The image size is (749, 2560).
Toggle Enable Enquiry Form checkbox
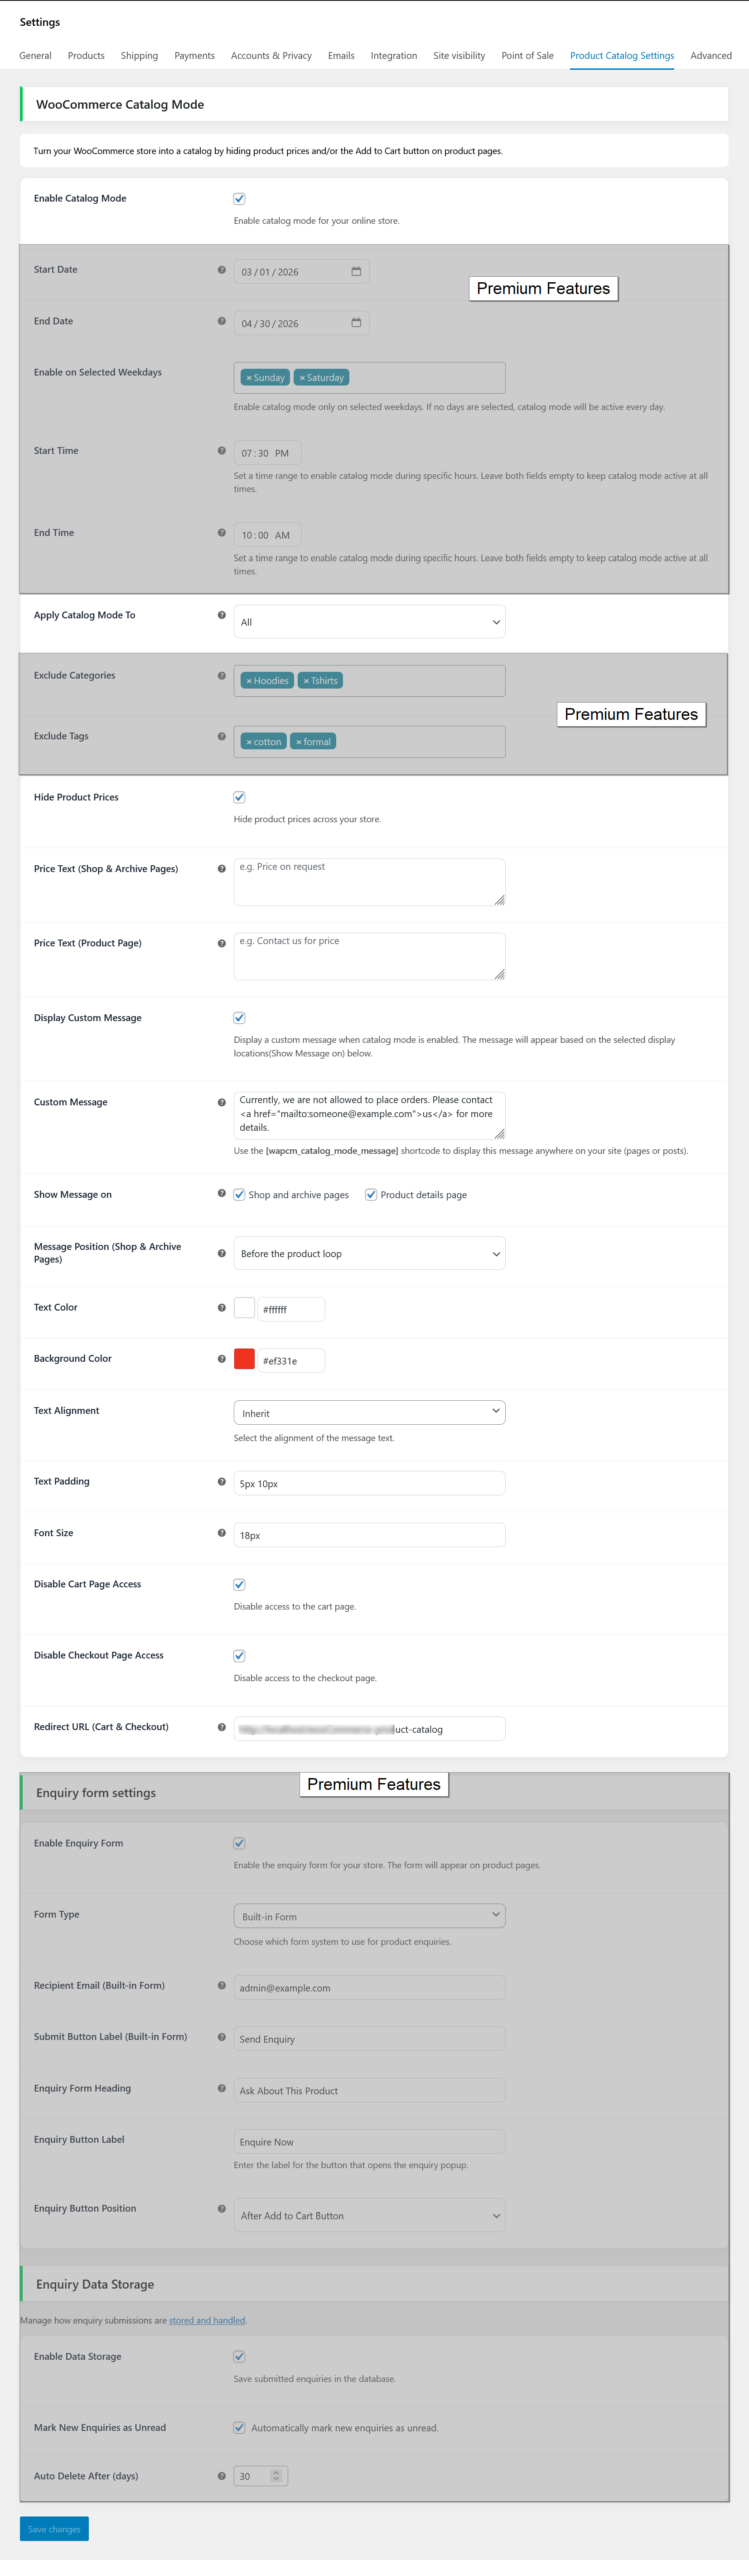point(239,1843)
